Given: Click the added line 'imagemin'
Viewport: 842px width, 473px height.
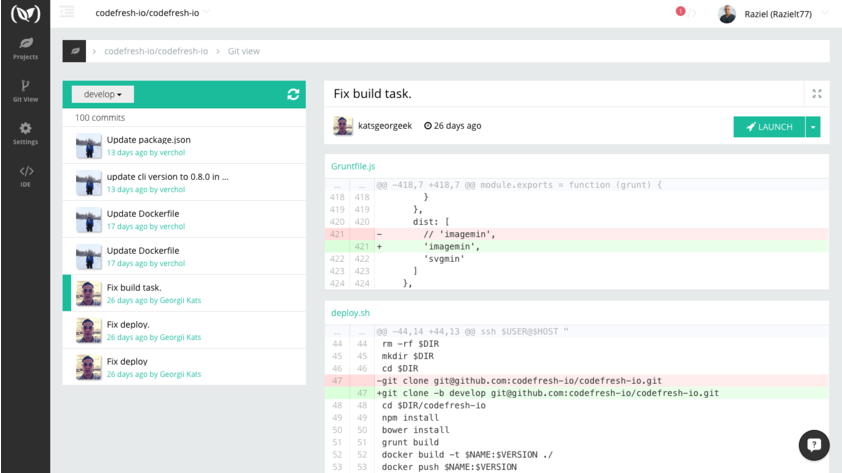Looking at the screenshot, I should [x=577, y=246].
